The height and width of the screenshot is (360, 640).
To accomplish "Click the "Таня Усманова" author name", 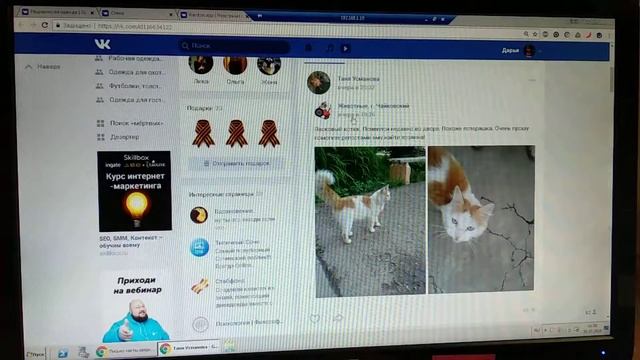I will [x=358, y=79].
